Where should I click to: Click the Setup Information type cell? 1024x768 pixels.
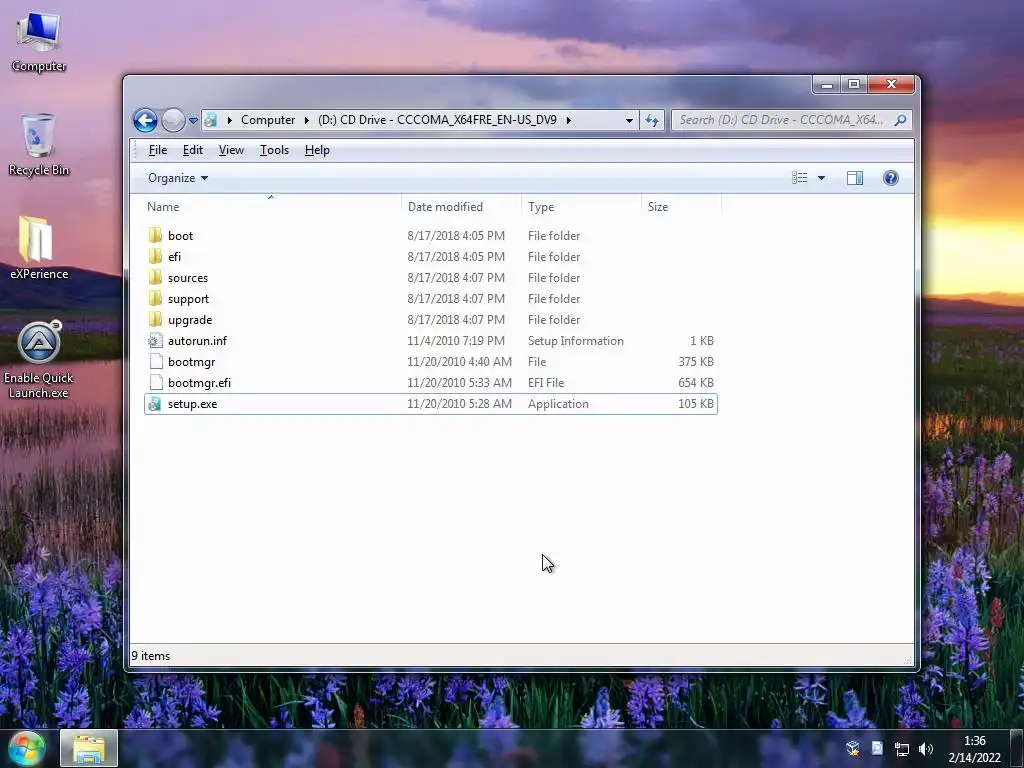pyautogui.click(x=575, y=341)
